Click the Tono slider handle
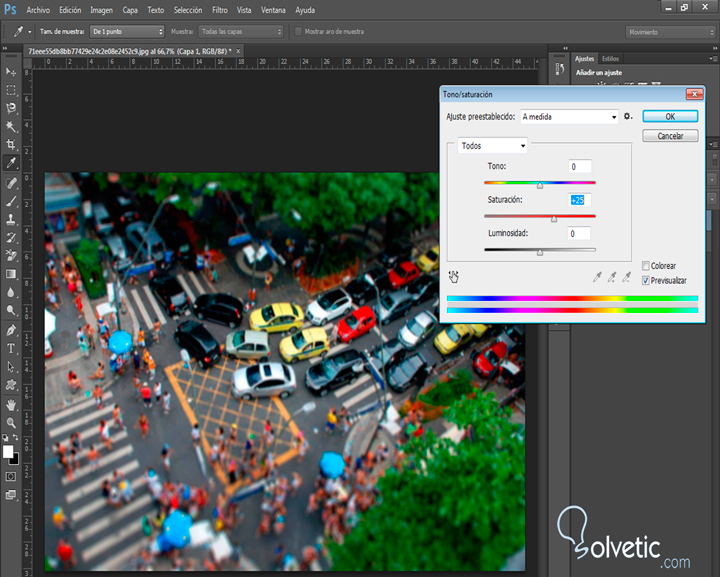This screenshot has height=577, width=720. point(540,185)
